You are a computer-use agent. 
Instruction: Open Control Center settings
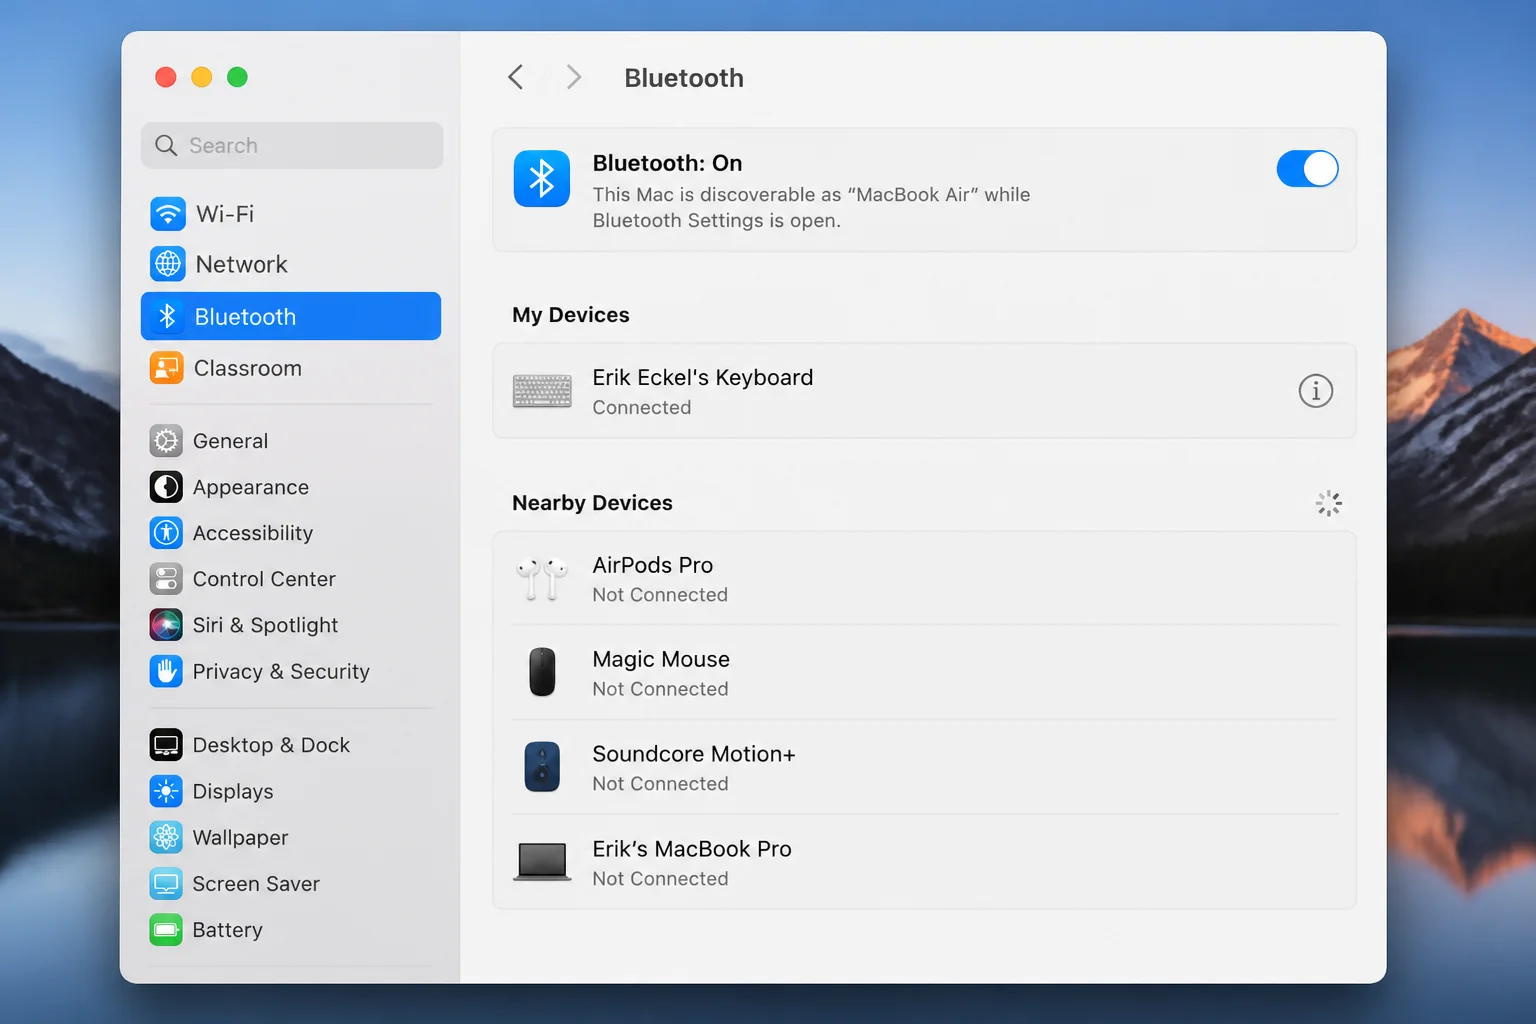(291, 579)
